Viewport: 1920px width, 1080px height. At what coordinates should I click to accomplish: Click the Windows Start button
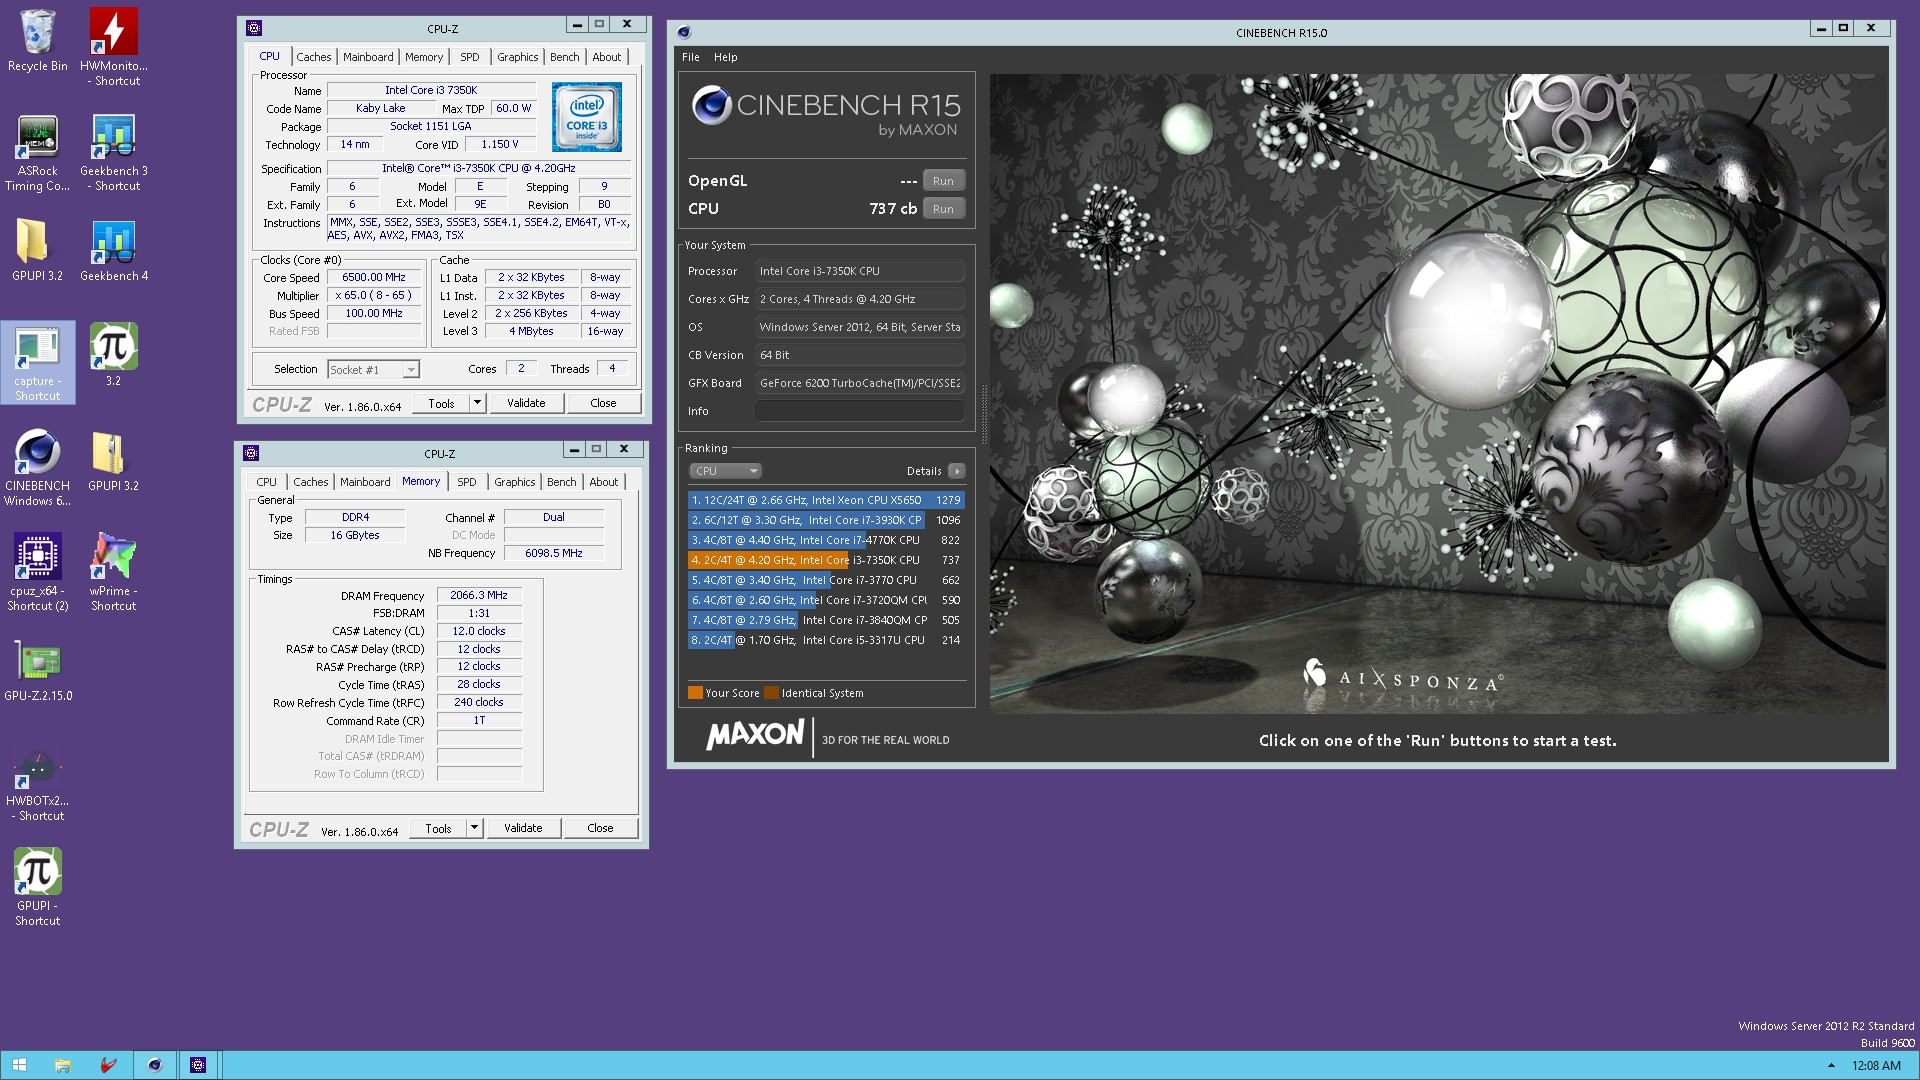19,1065
